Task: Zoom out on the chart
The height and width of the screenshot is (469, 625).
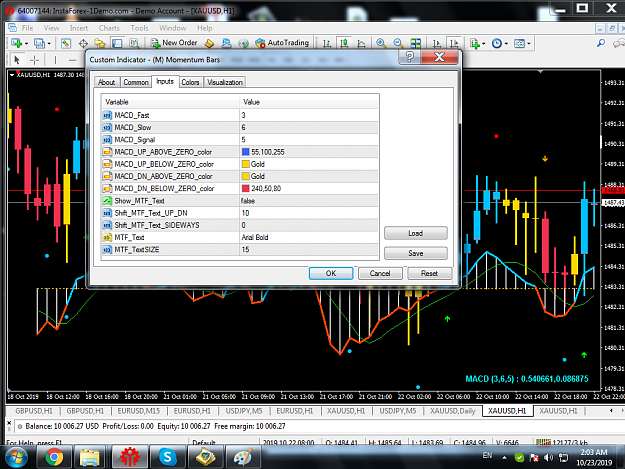Action: (x=398, y=43)
